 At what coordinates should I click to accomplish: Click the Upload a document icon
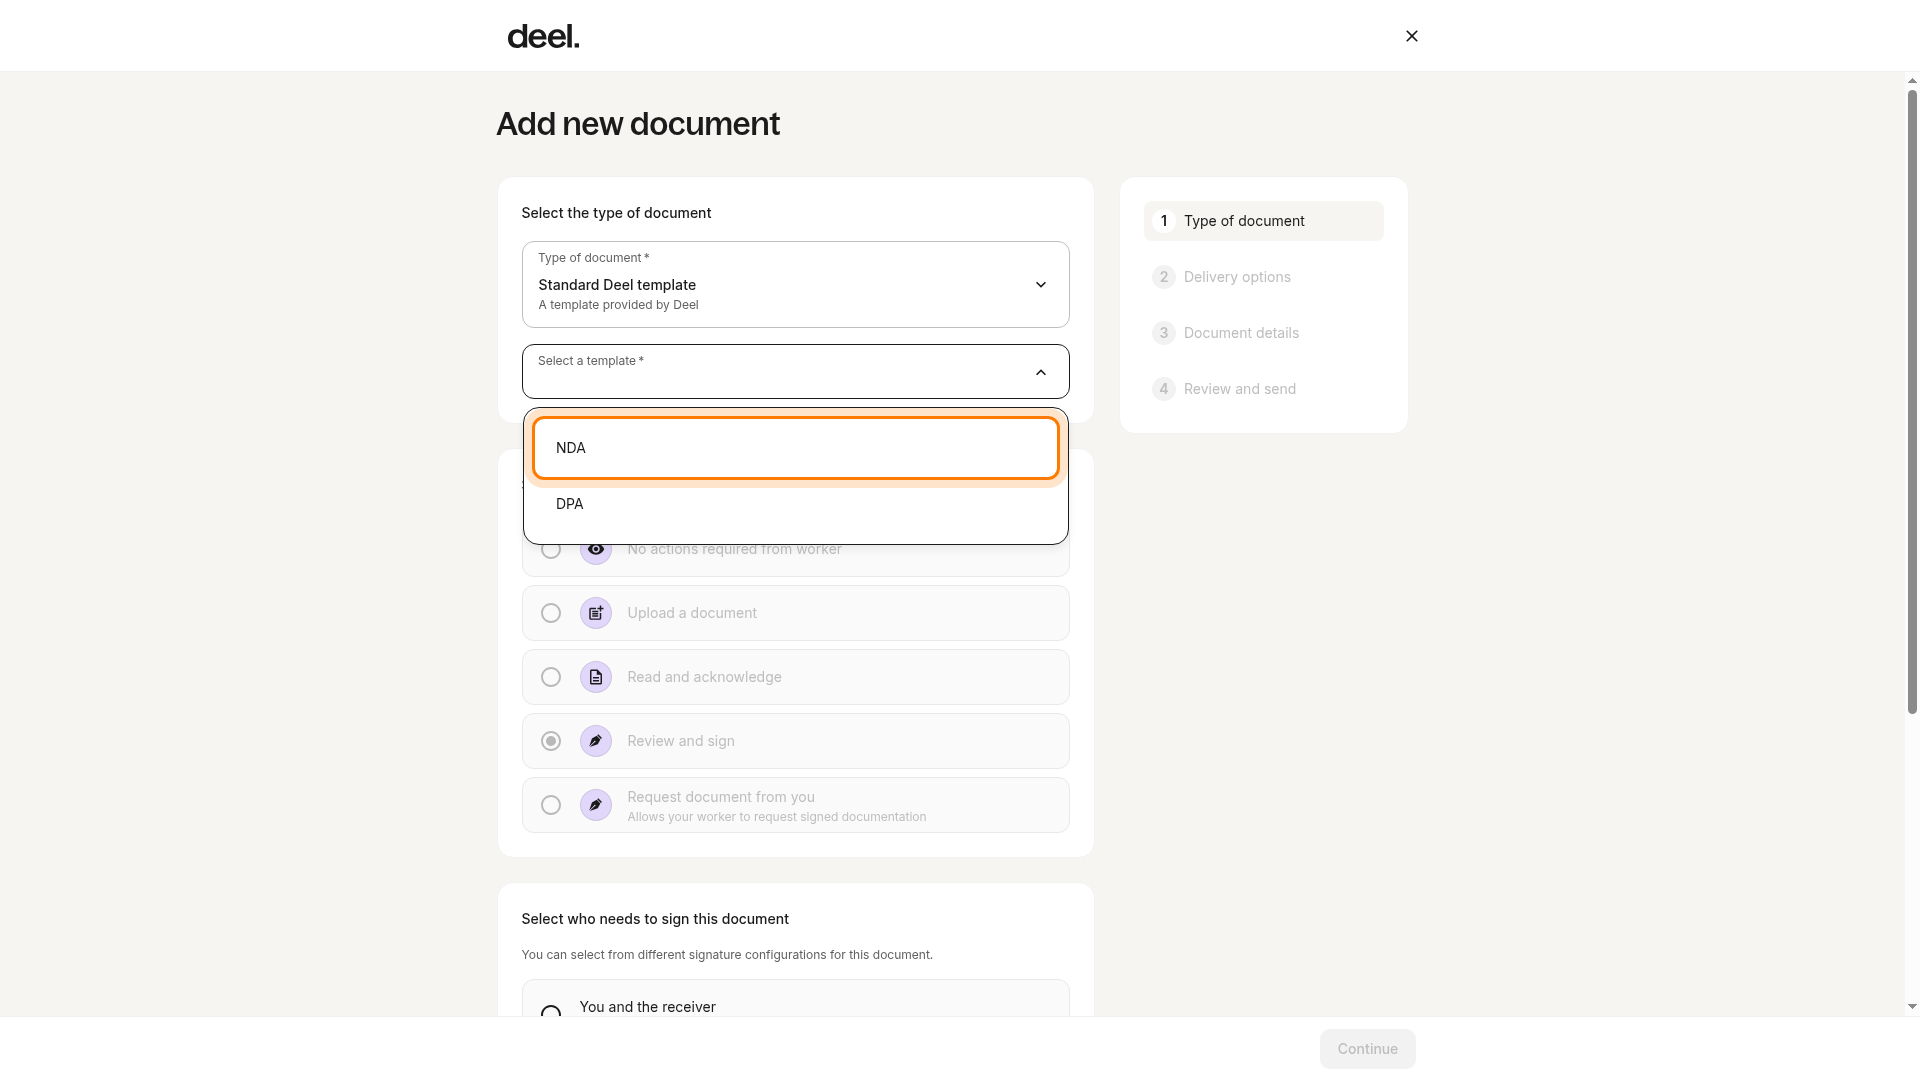[595, 613]
